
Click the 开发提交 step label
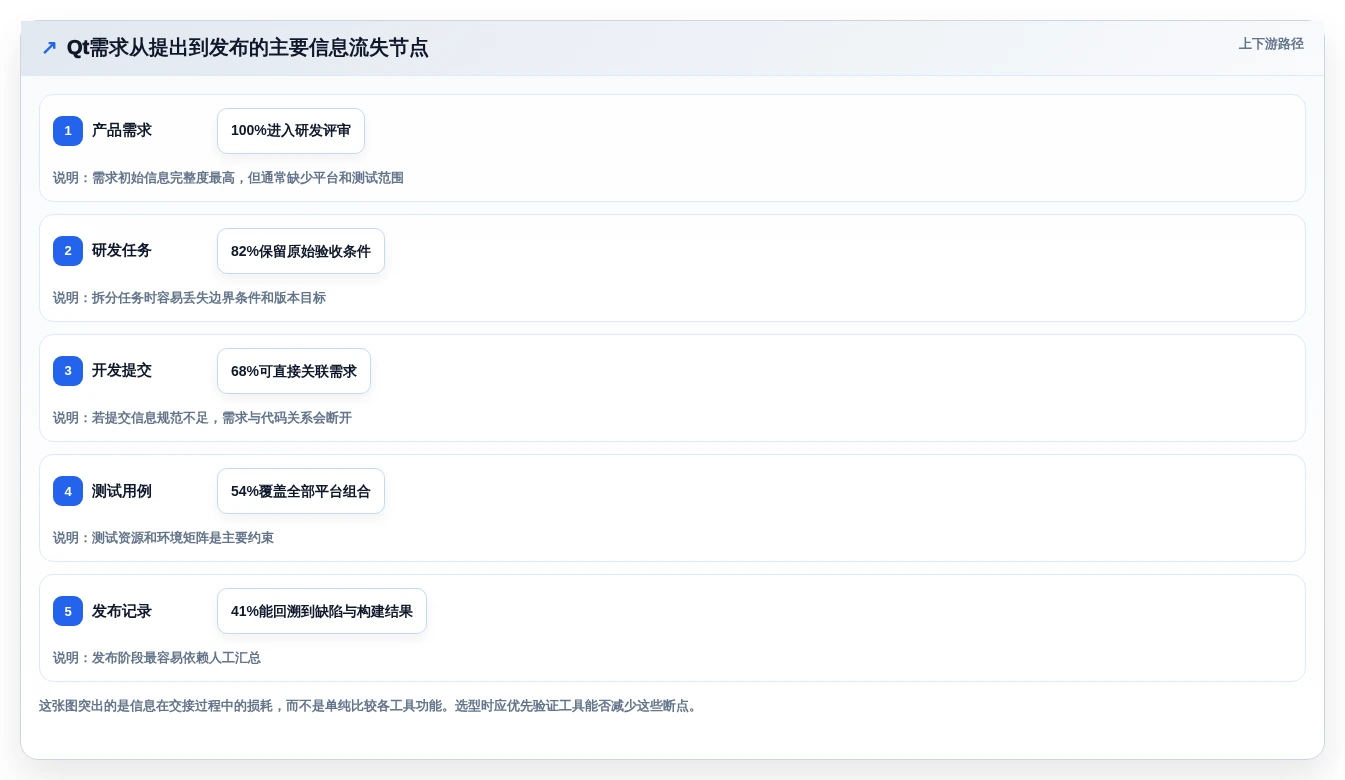pos(122,371)
